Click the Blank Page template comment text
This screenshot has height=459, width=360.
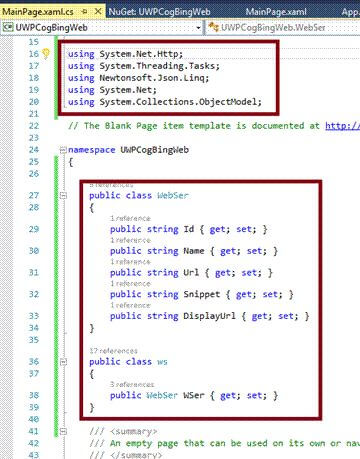click(194, 126)
